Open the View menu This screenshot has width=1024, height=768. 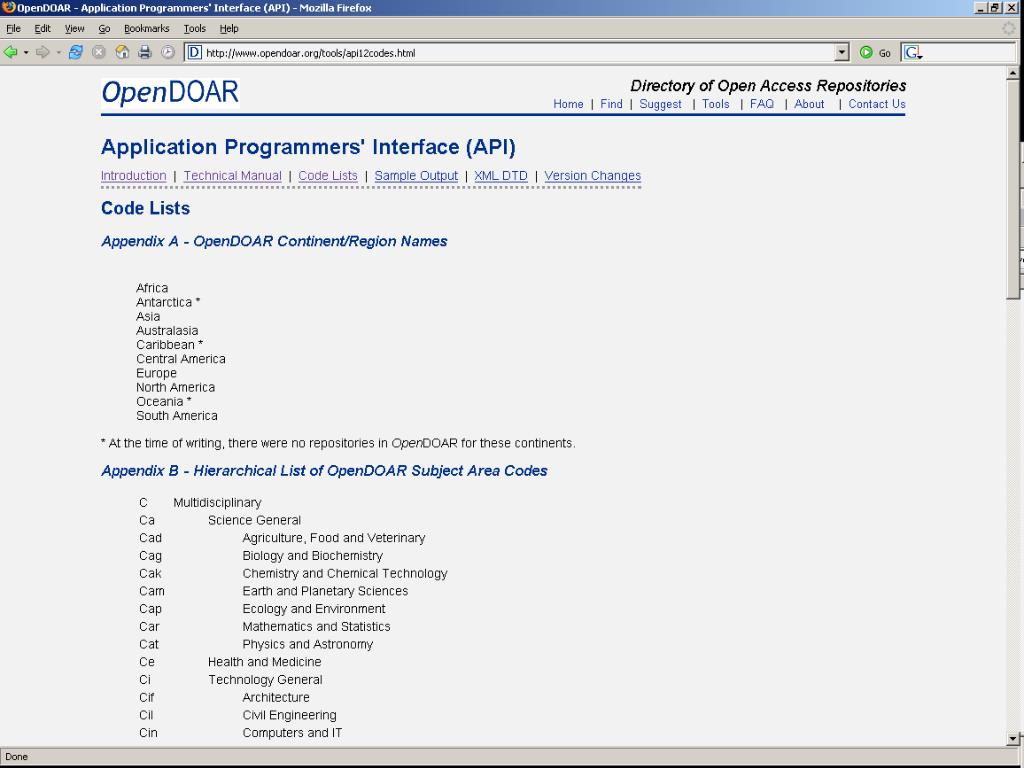(x=74, y=29)
